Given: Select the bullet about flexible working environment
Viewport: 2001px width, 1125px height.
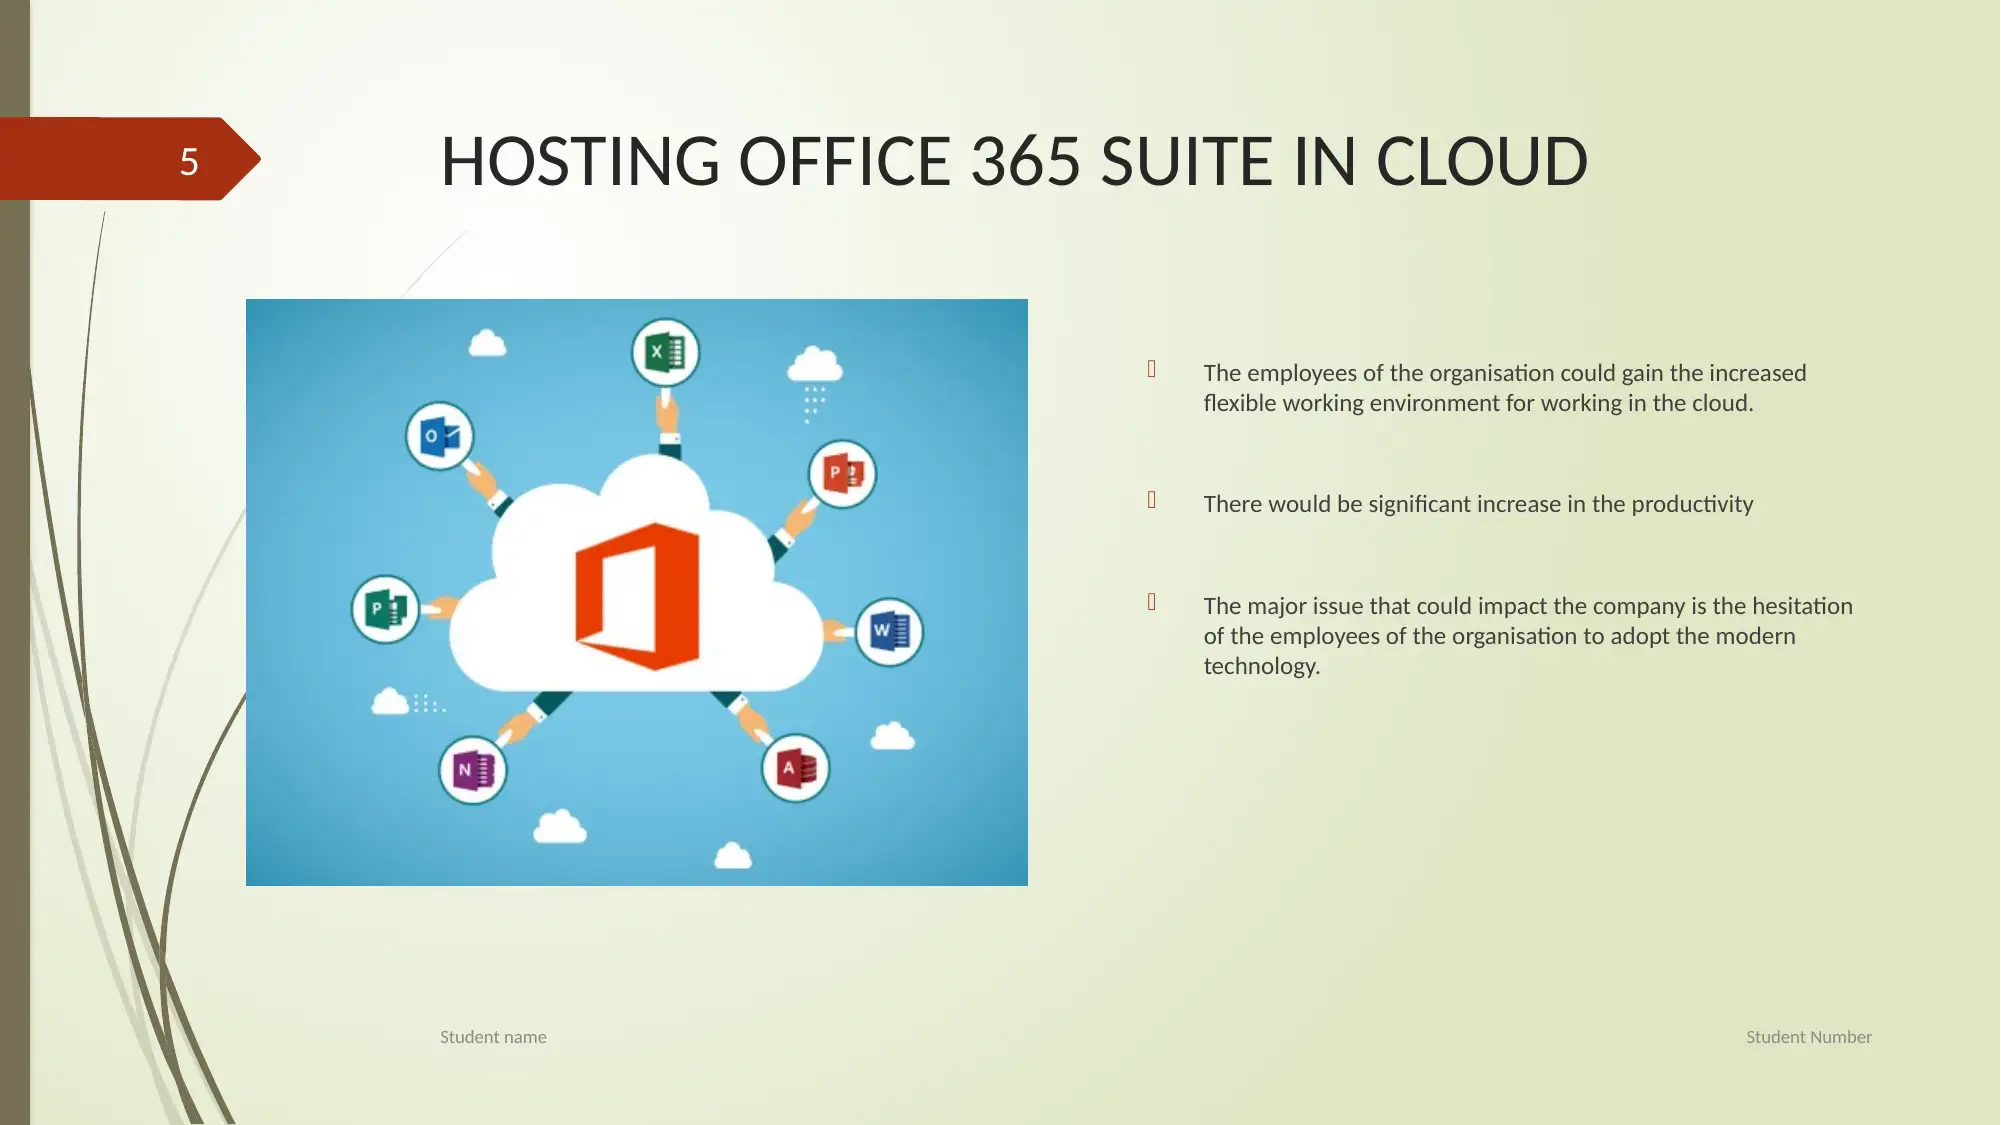Looking at the screenshot, I should [x=1504, y=388].
